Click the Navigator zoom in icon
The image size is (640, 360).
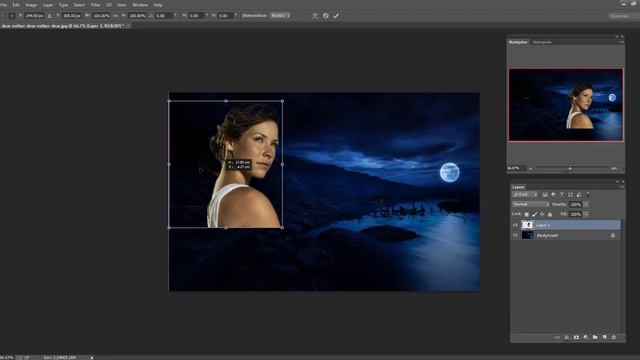614,168
